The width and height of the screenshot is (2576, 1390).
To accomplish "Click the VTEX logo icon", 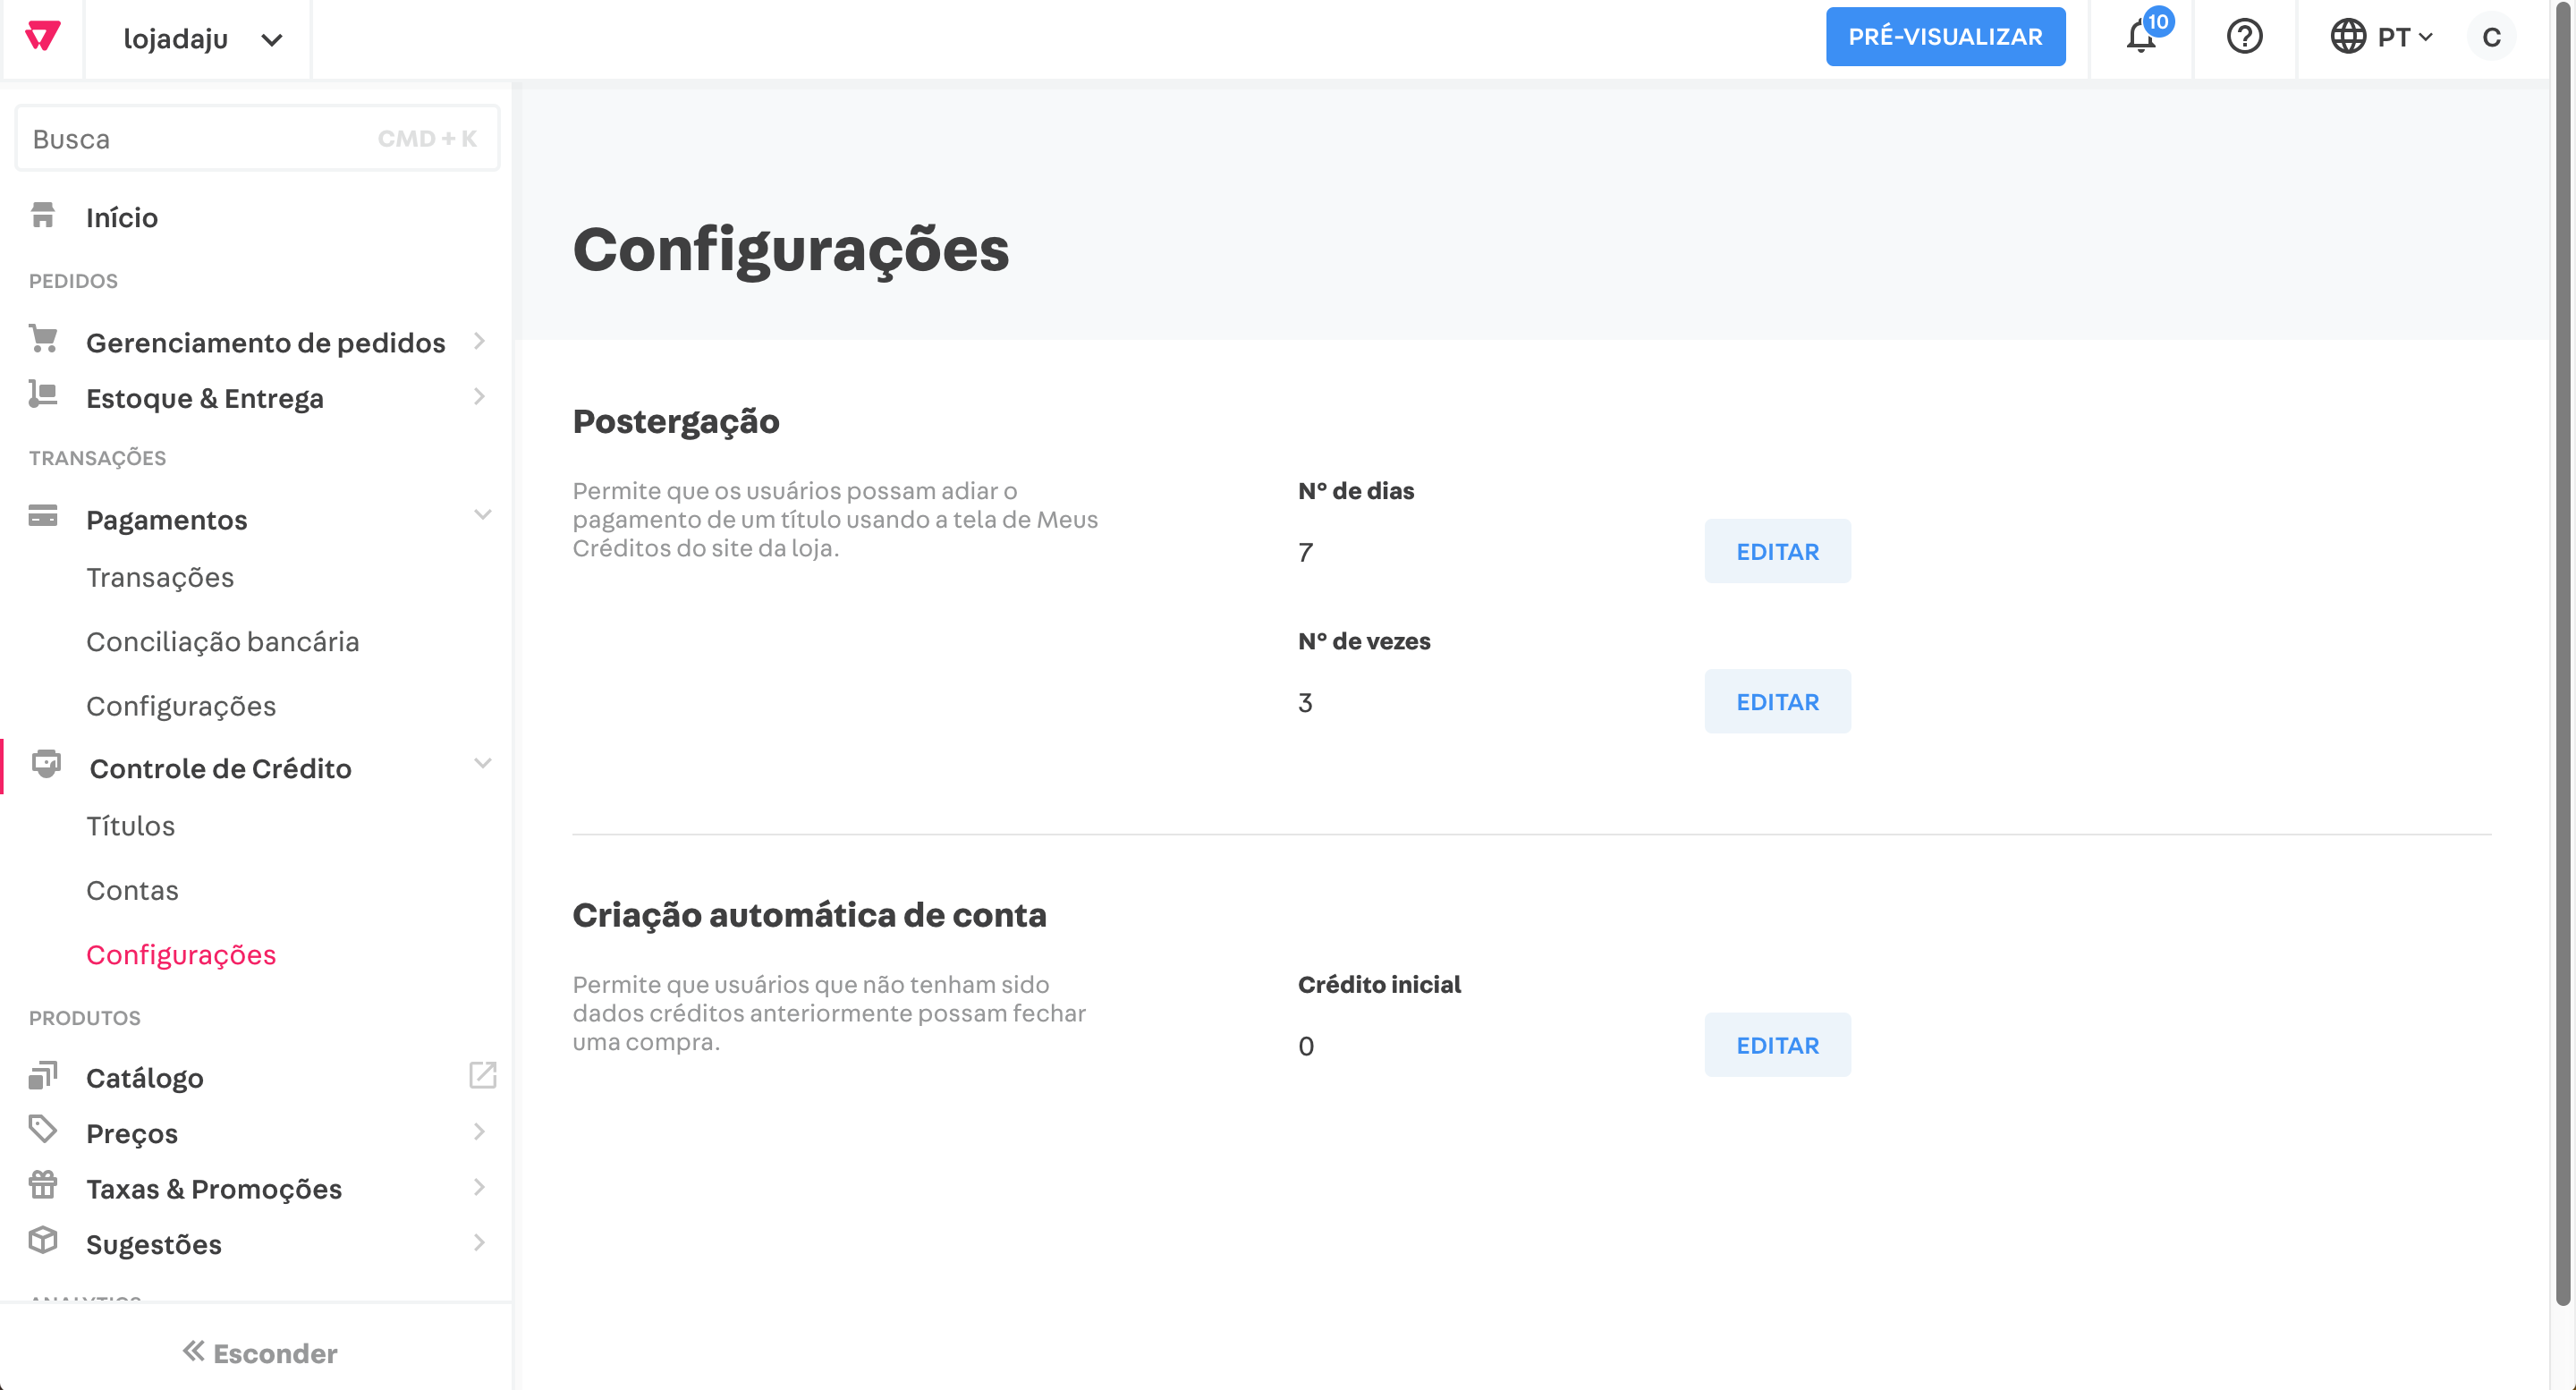I will click(42, 37).
